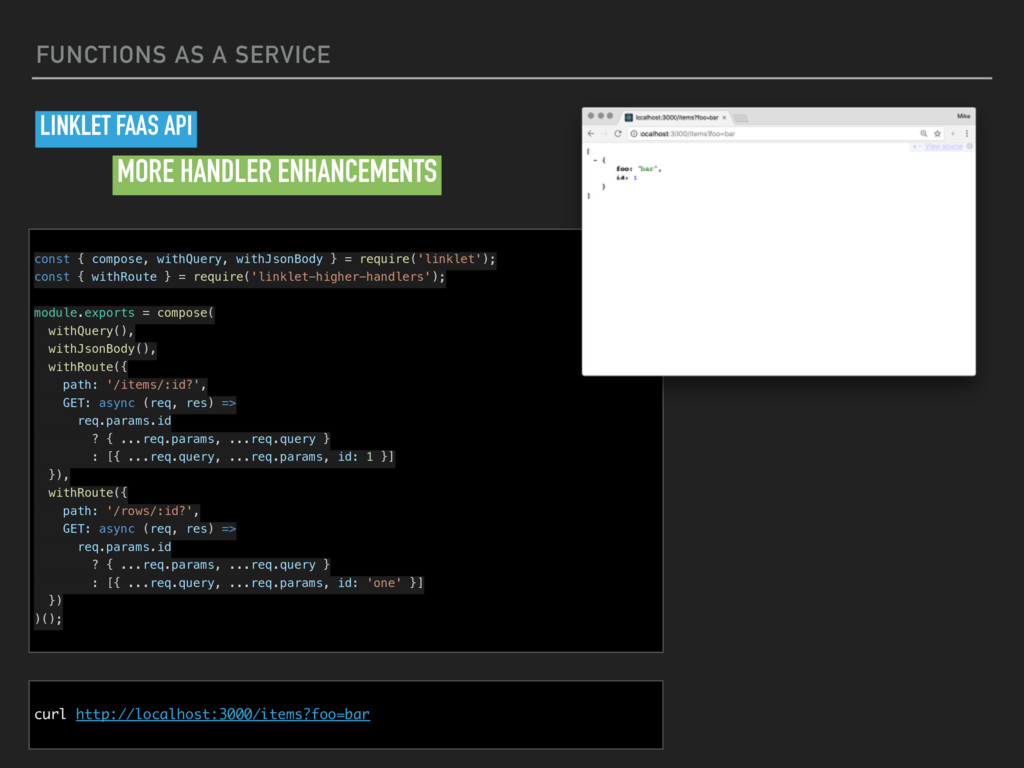Click the require('linklet-higher-handlers') line
Viewport: 1024px width, 768px height.
[x=240, y=277]
